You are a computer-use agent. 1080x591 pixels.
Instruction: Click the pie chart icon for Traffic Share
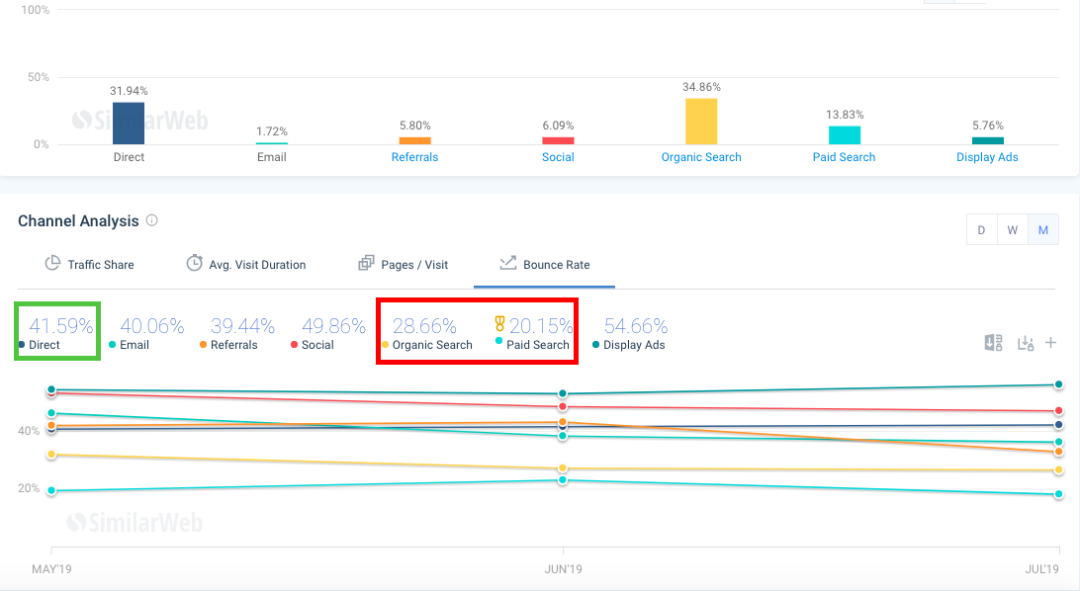click(x=53, y=264)
